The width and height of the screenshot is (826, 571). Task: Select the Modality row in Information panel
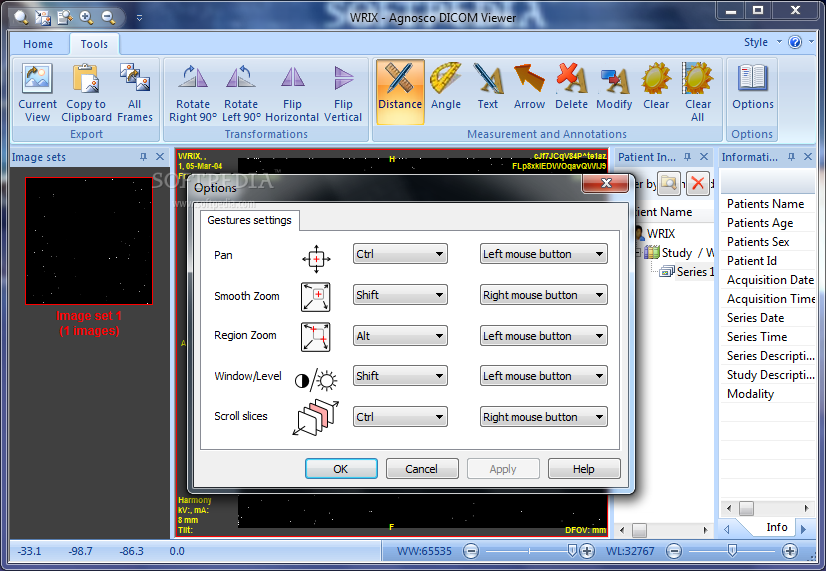[768, 394]
